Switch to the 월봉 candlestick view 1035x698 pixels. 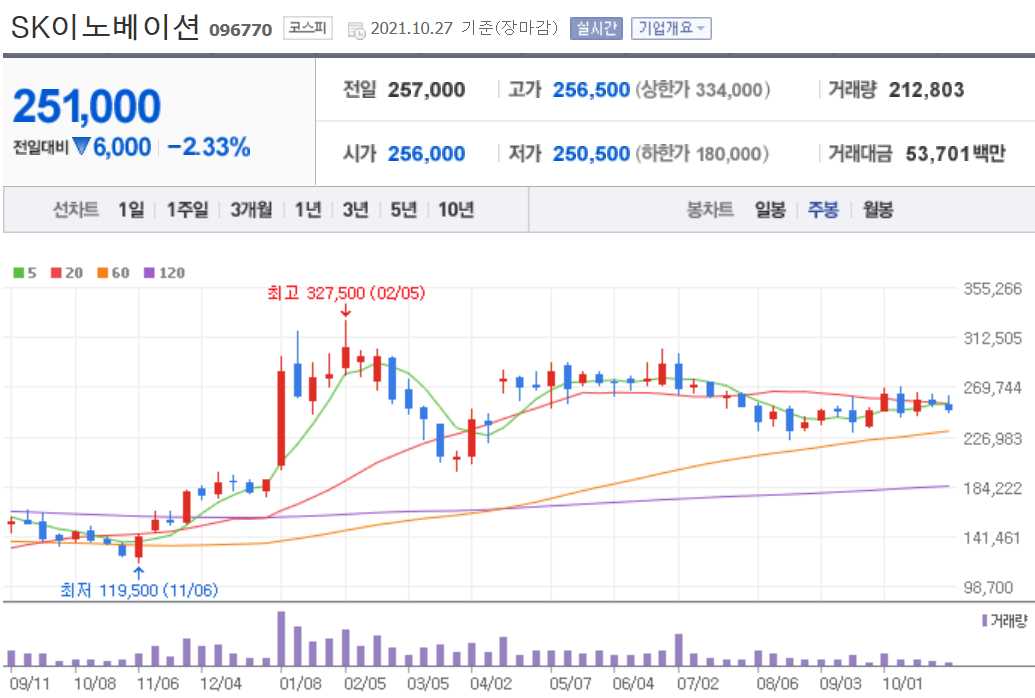coord(876,210)
